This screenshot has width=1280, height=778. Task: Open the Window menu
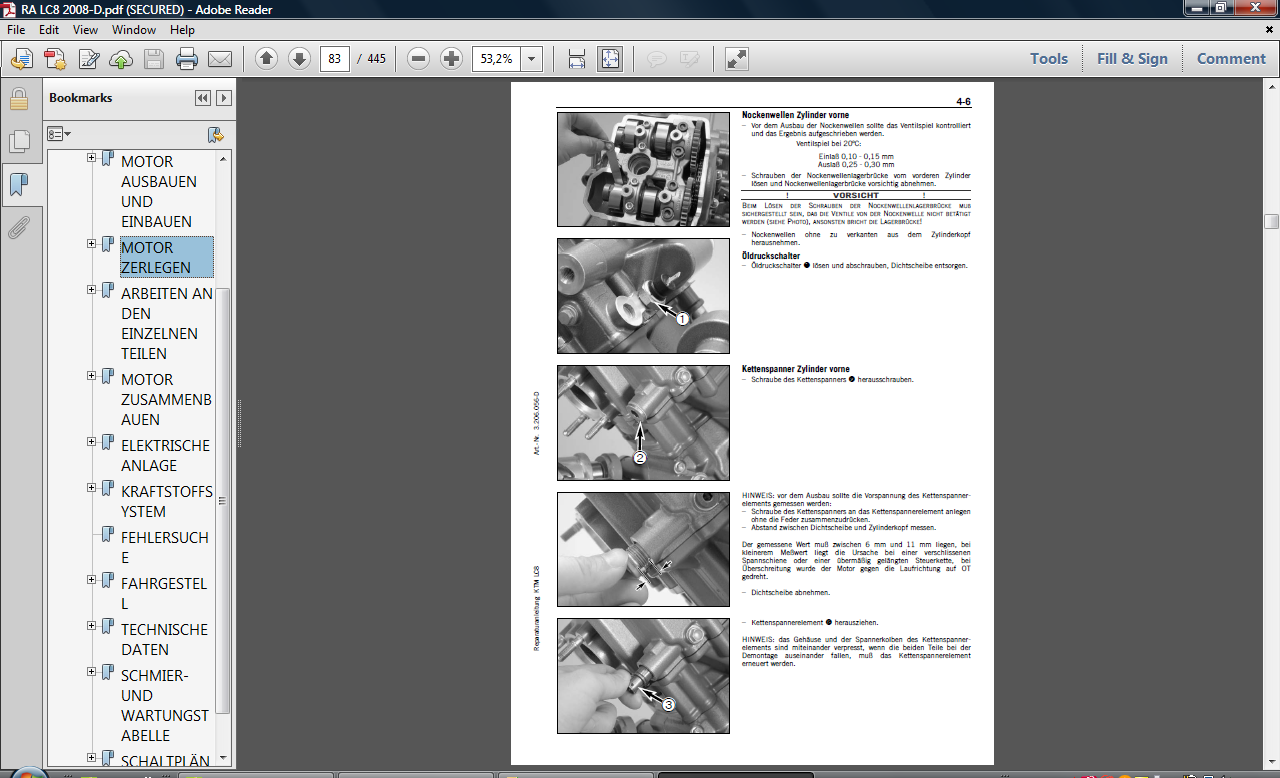133,30
